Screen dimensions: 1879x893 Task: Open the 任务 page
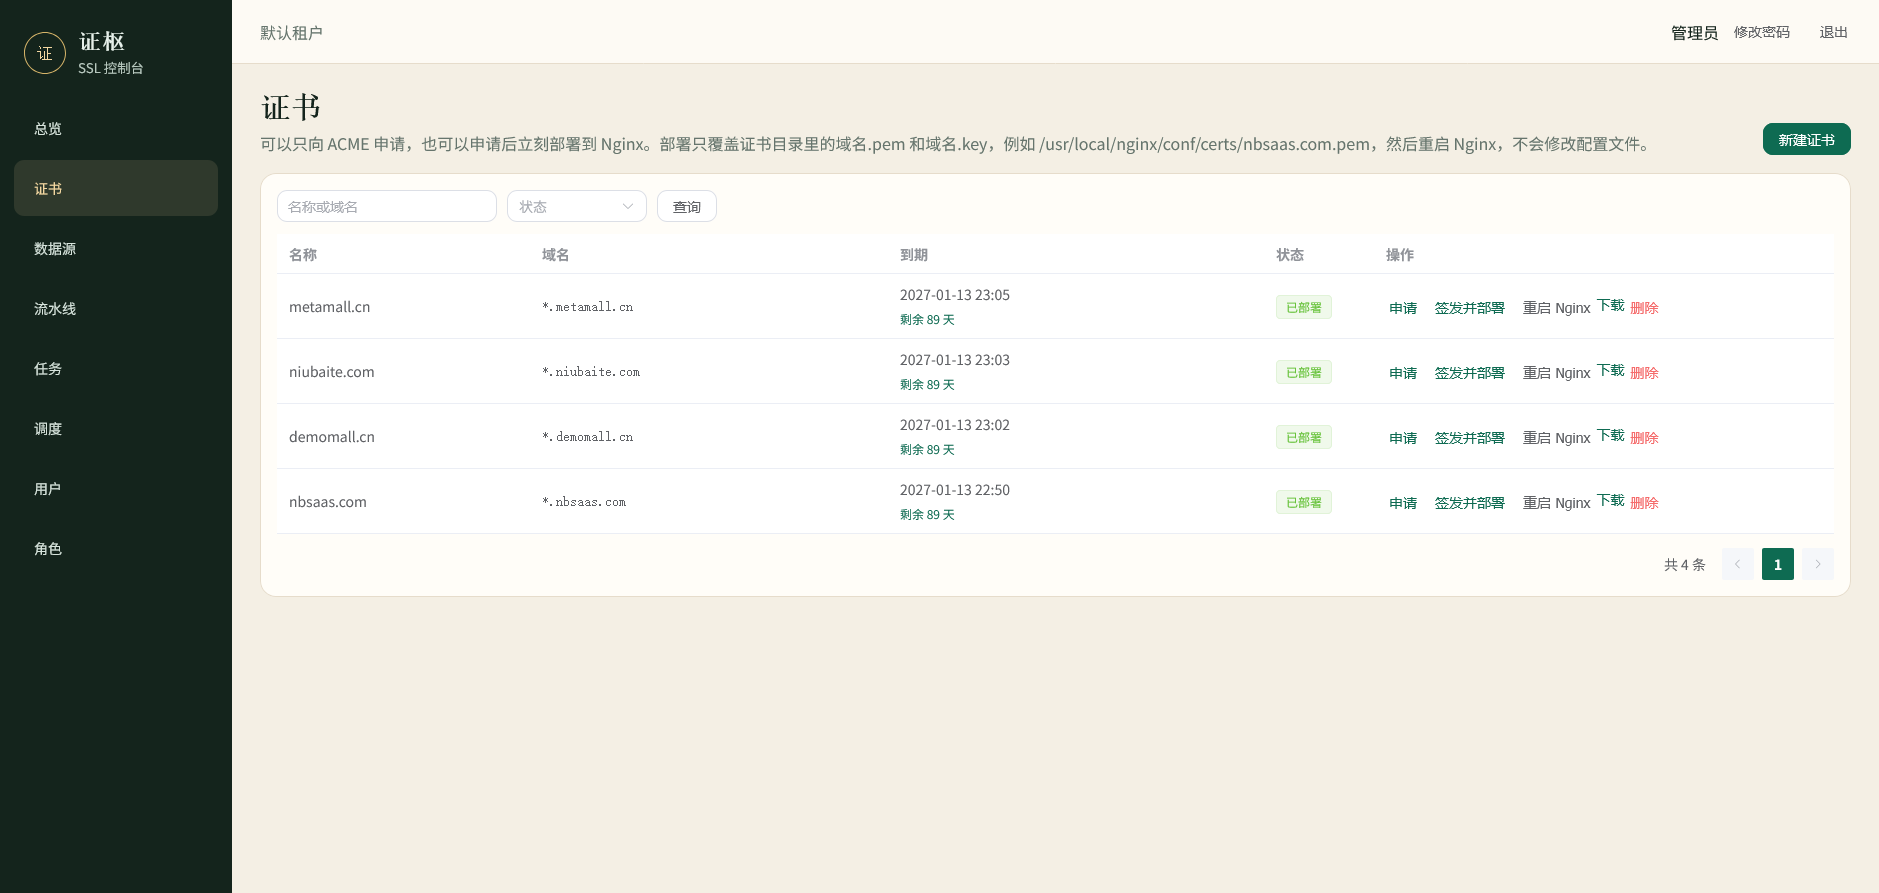click(116, 368)
